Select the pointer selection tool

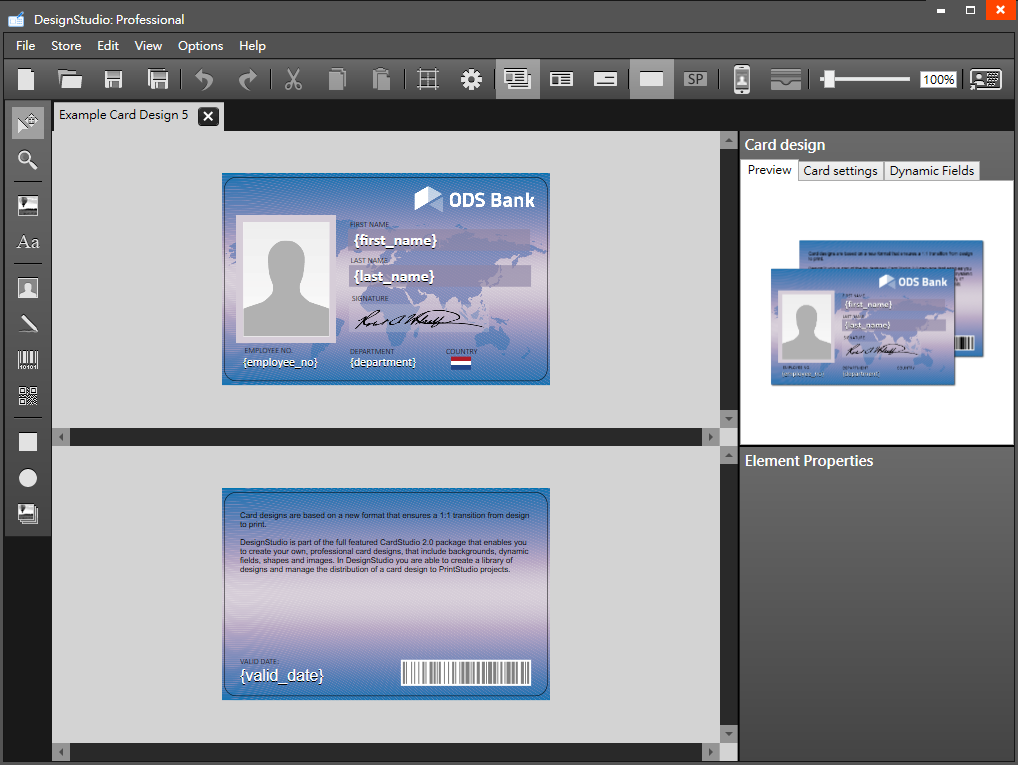pyautogui.click(x=28, y=123)
